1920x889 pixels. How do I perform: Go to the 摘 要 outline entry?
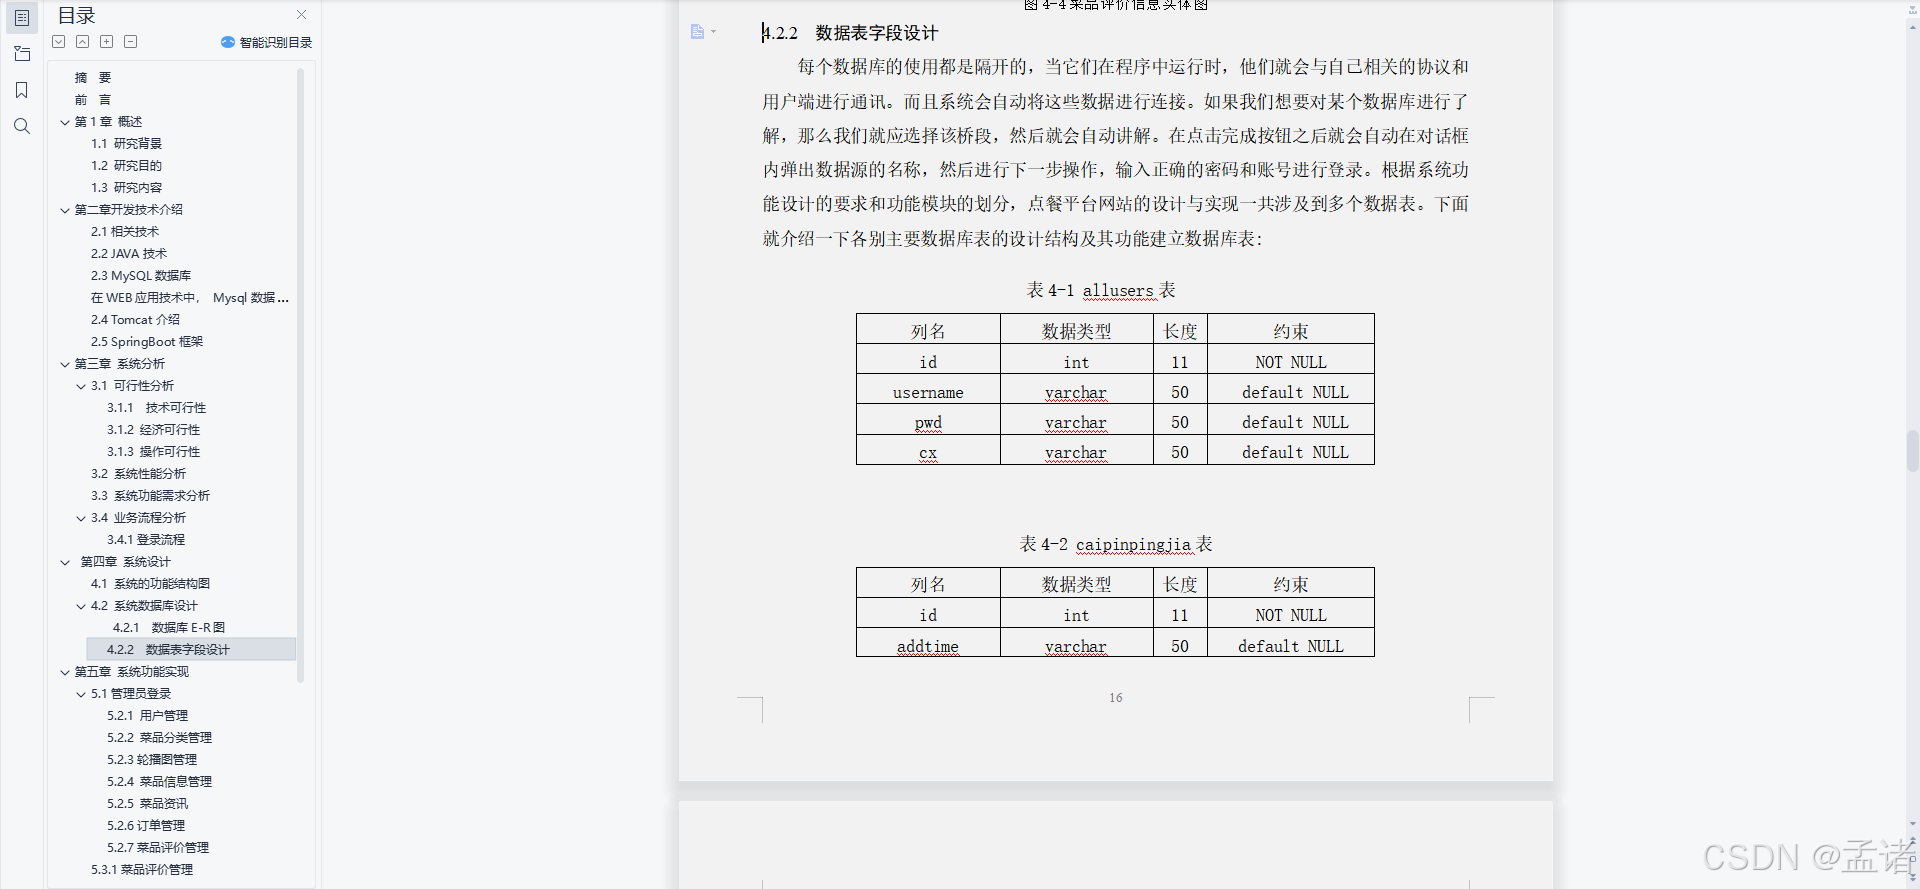[93, 78]
